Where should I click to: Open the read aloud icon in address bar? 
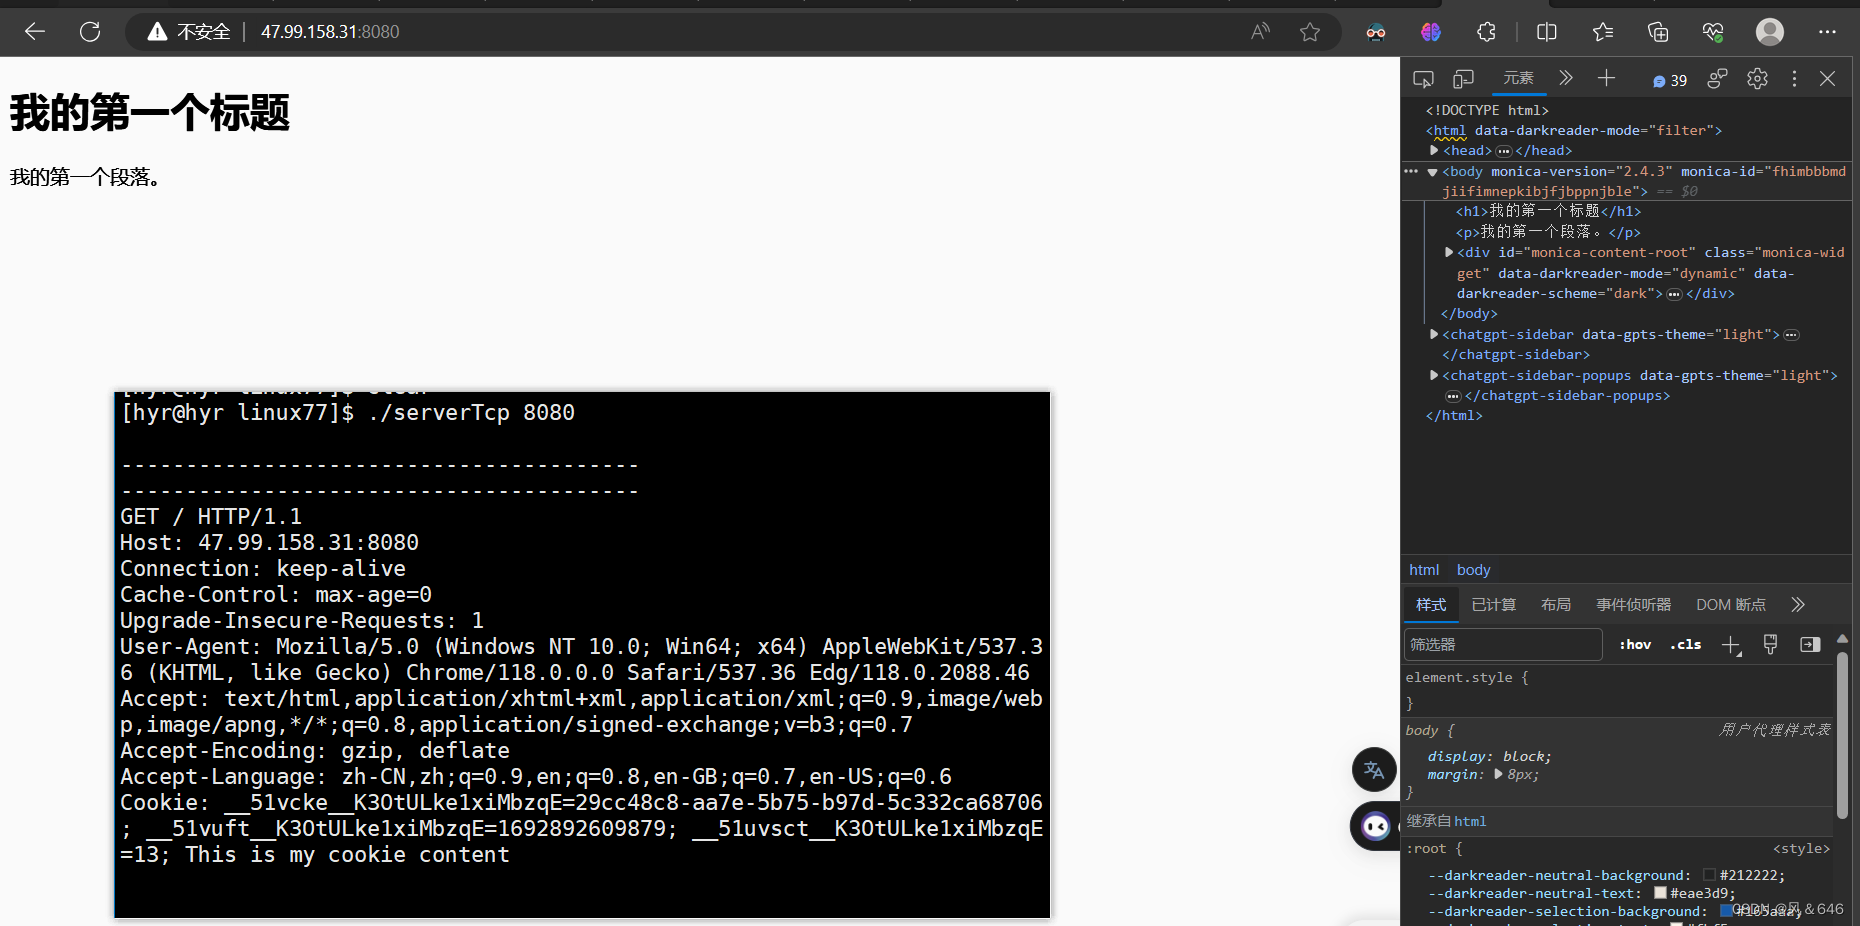[x=1260, y=32]
